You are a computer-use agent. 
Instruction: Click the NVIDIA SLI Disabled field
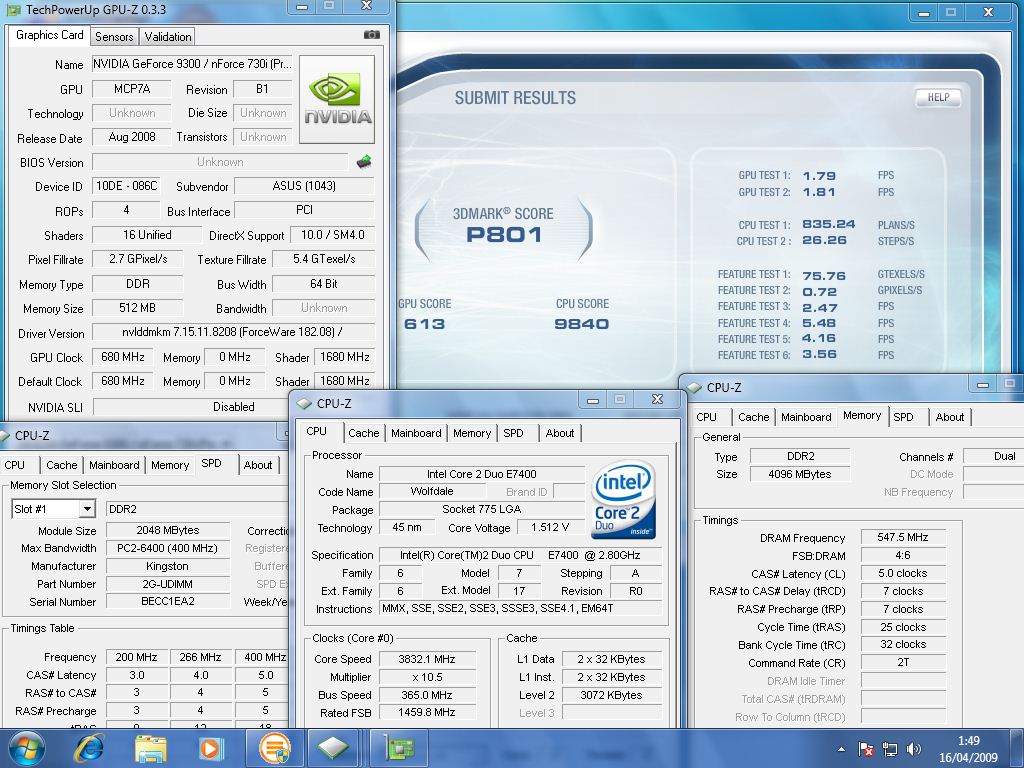(x=233, y=407)
